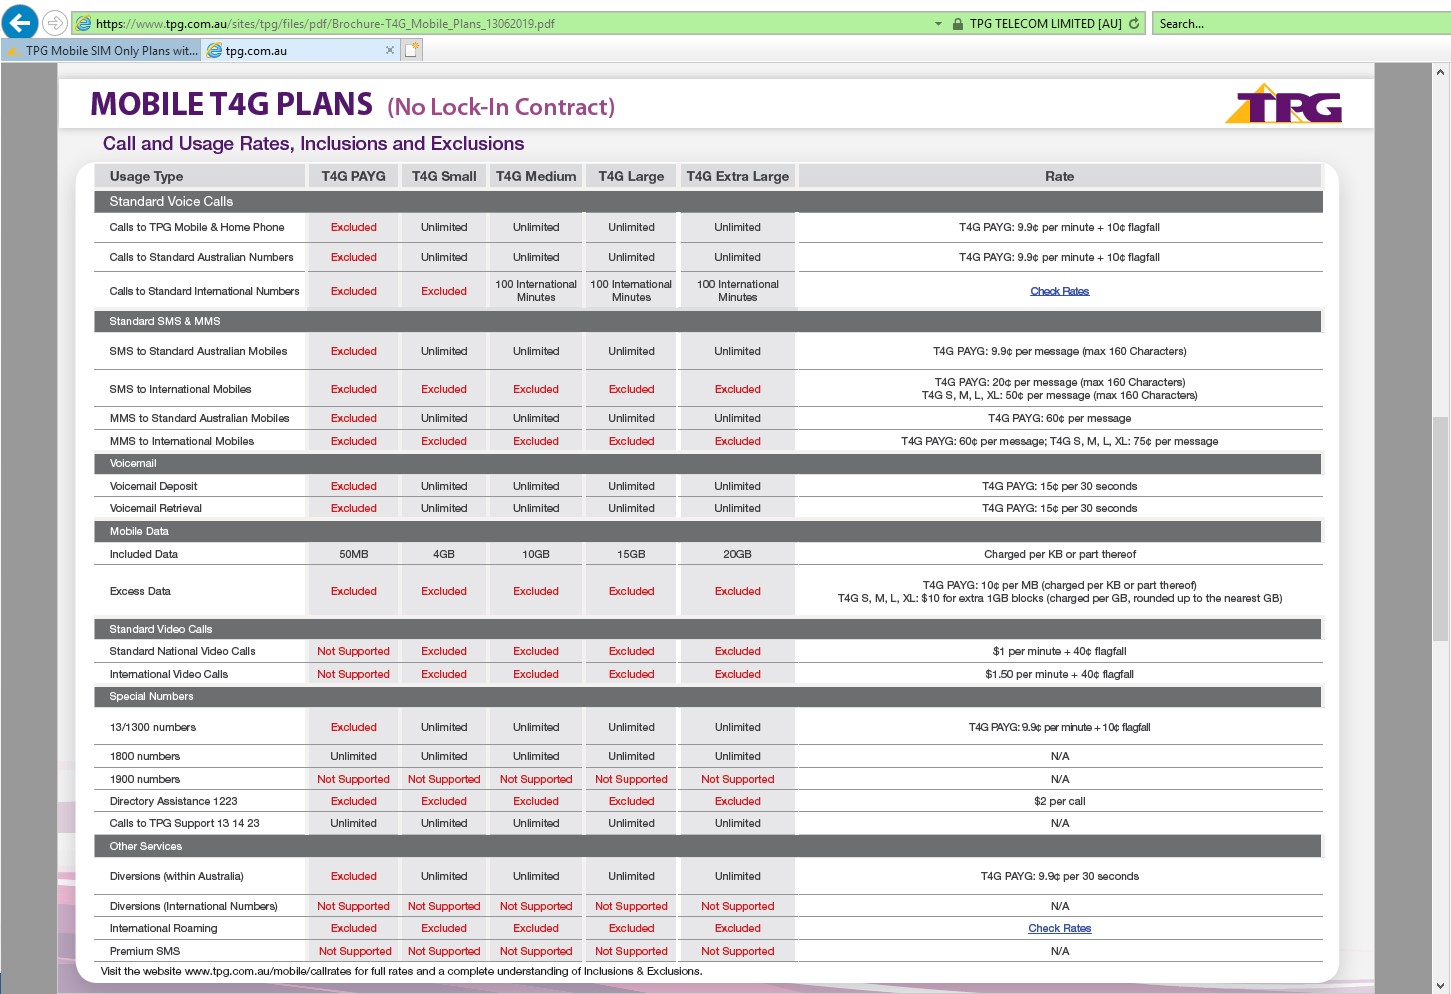Click the 'International Roaming' row label
1451x994 pixels.
click(163, 928)
